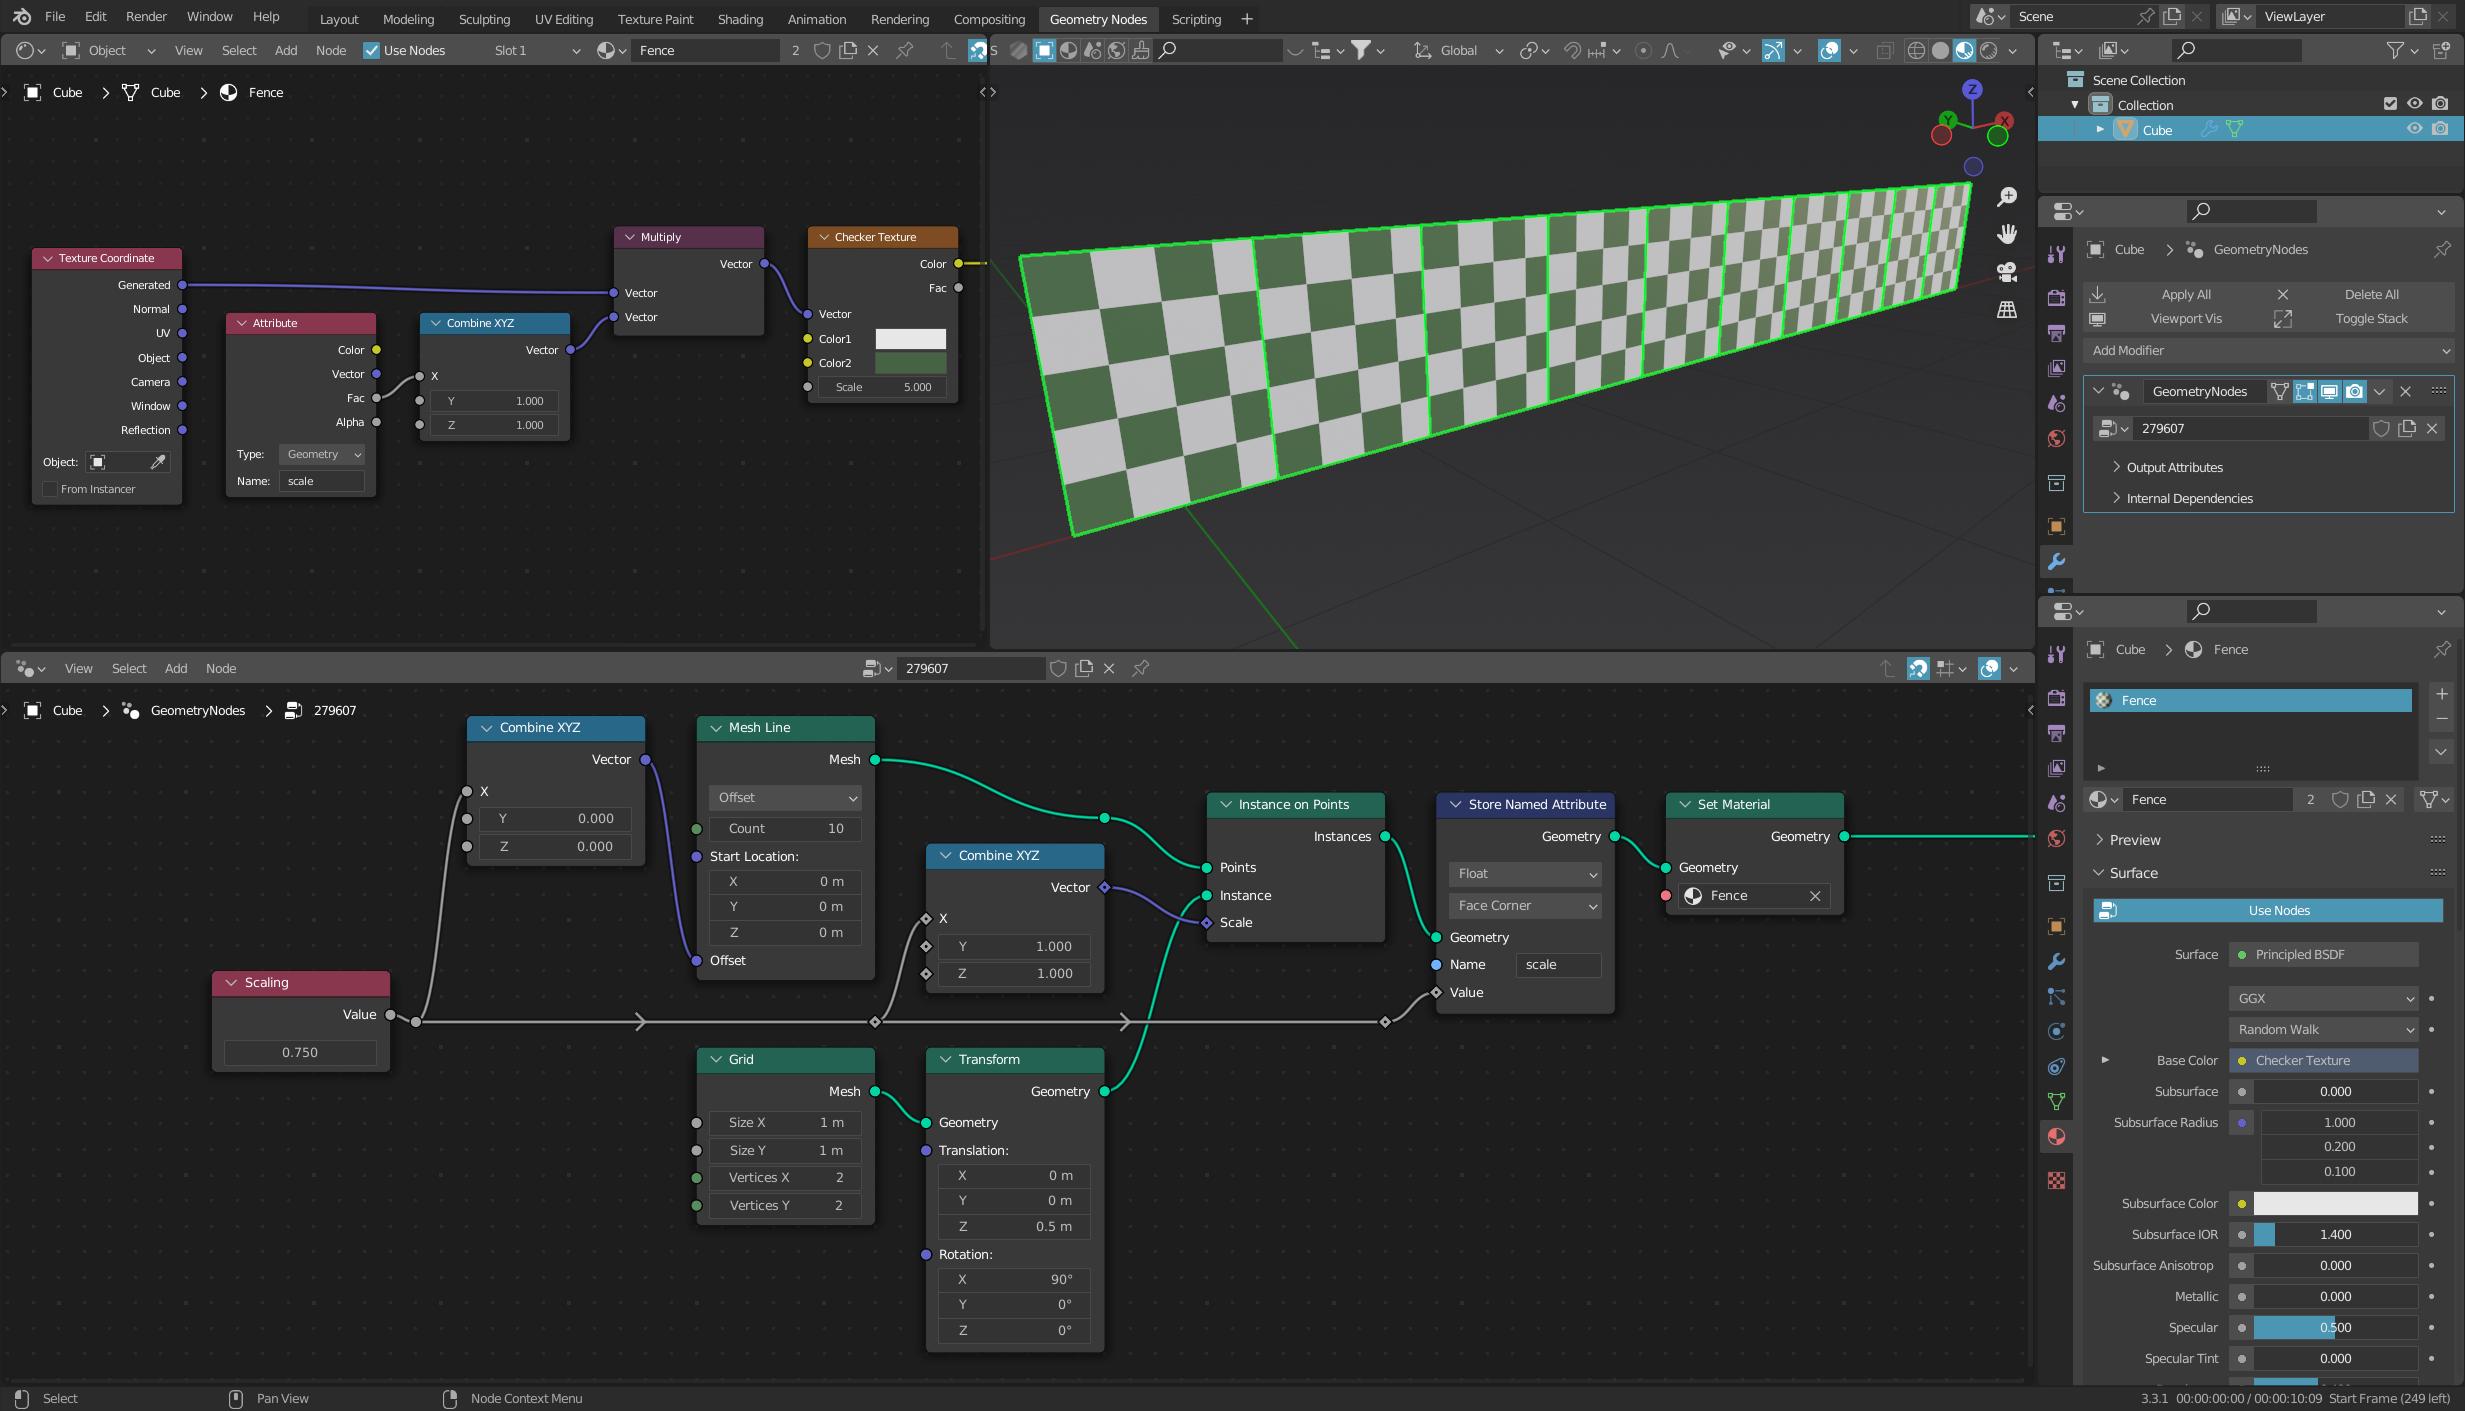Screen dimensions: 2465x1411
Task: Add a new material slot with plus
Action: pyautogui.click(x=2441, y=694)
